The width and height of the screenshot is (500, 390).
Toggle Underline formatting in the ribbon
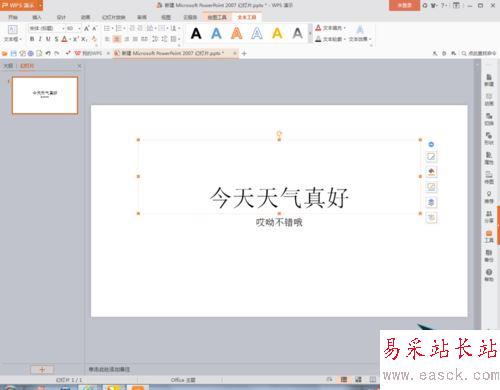click(48, 39)
